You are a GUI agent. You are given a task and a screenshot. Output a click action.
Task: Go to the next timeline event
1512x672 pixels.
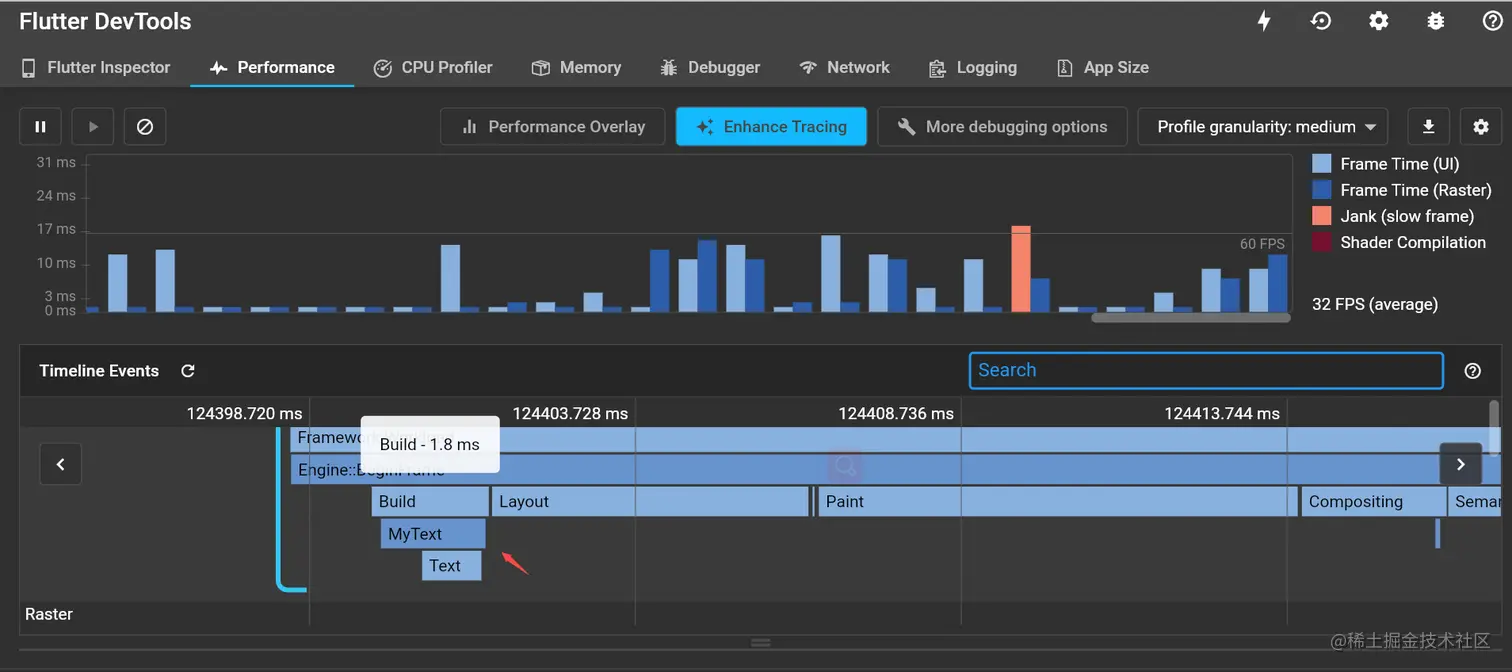pos(1460,464)
